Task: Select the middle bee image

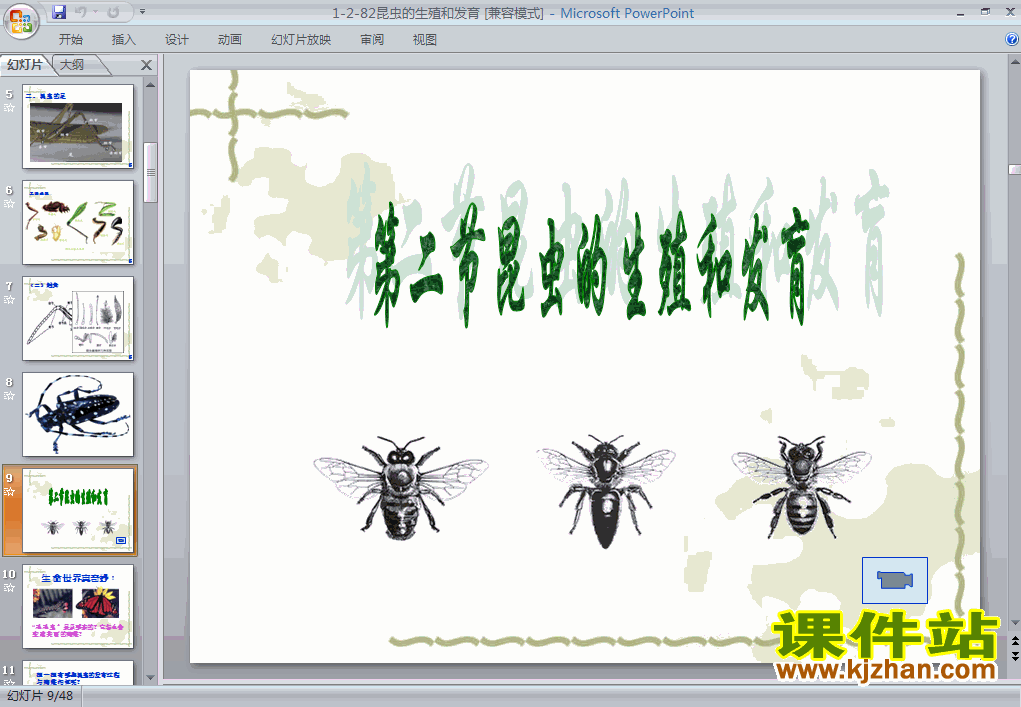Action: coord(606,492)
